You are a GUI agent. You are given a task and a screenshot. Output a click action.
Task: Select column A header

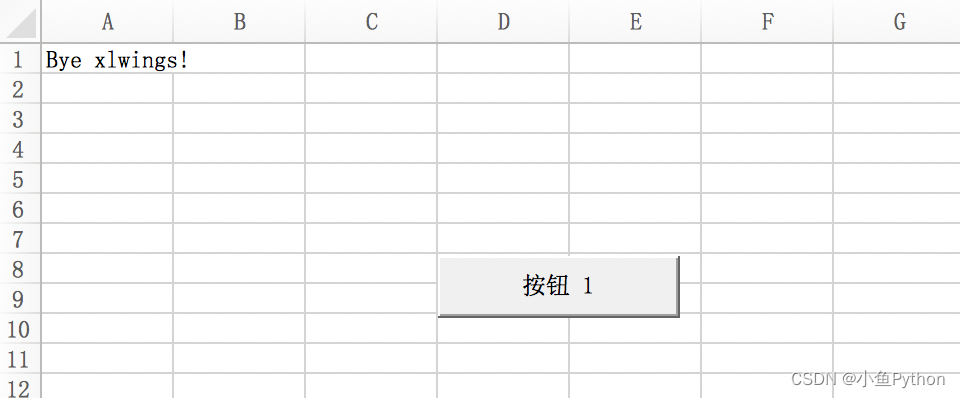[107, 21]
